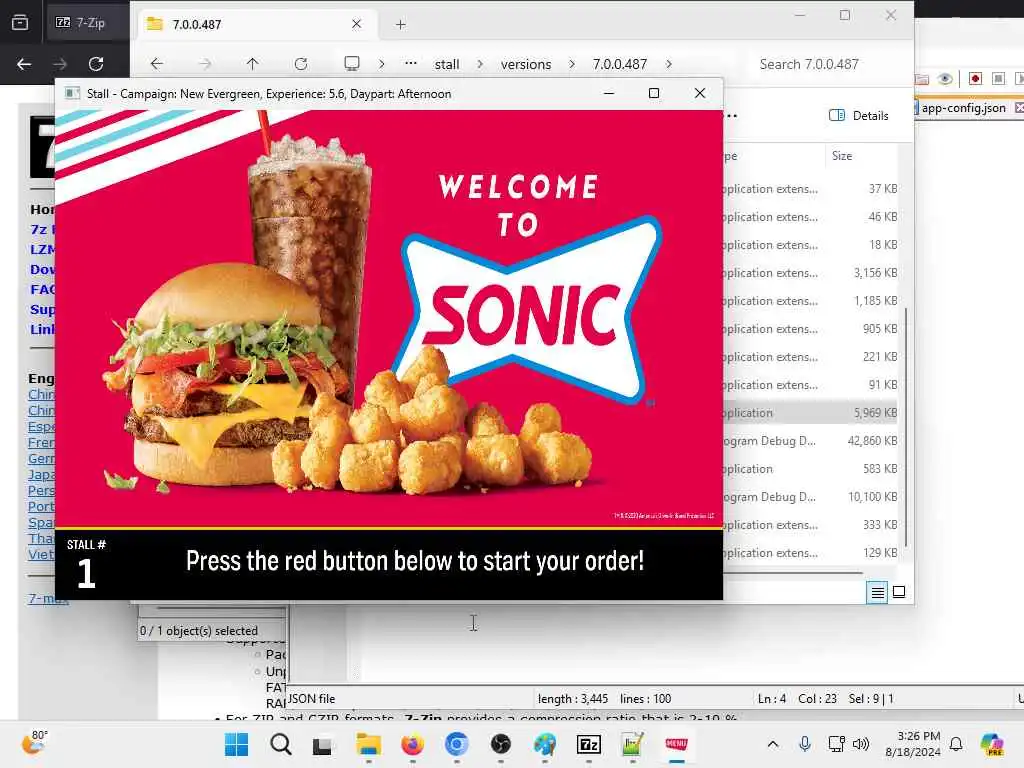Toggle the Details pane in File Explorer
Image resolution: width=1024 pixels, height=768 pixels.
(x=859, y=116)
